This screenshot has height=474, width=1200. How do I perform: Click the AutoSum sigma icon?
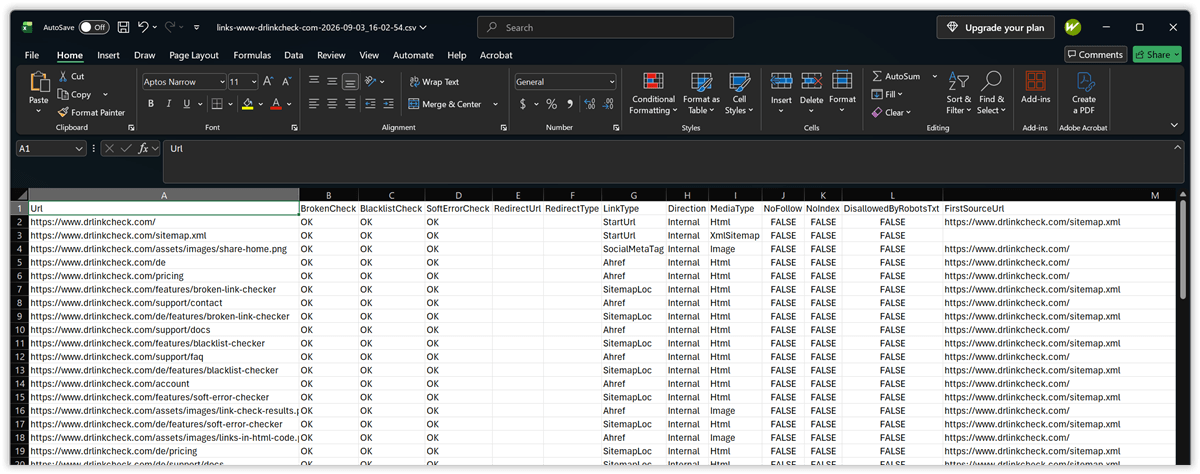click(x=877, y=76)
